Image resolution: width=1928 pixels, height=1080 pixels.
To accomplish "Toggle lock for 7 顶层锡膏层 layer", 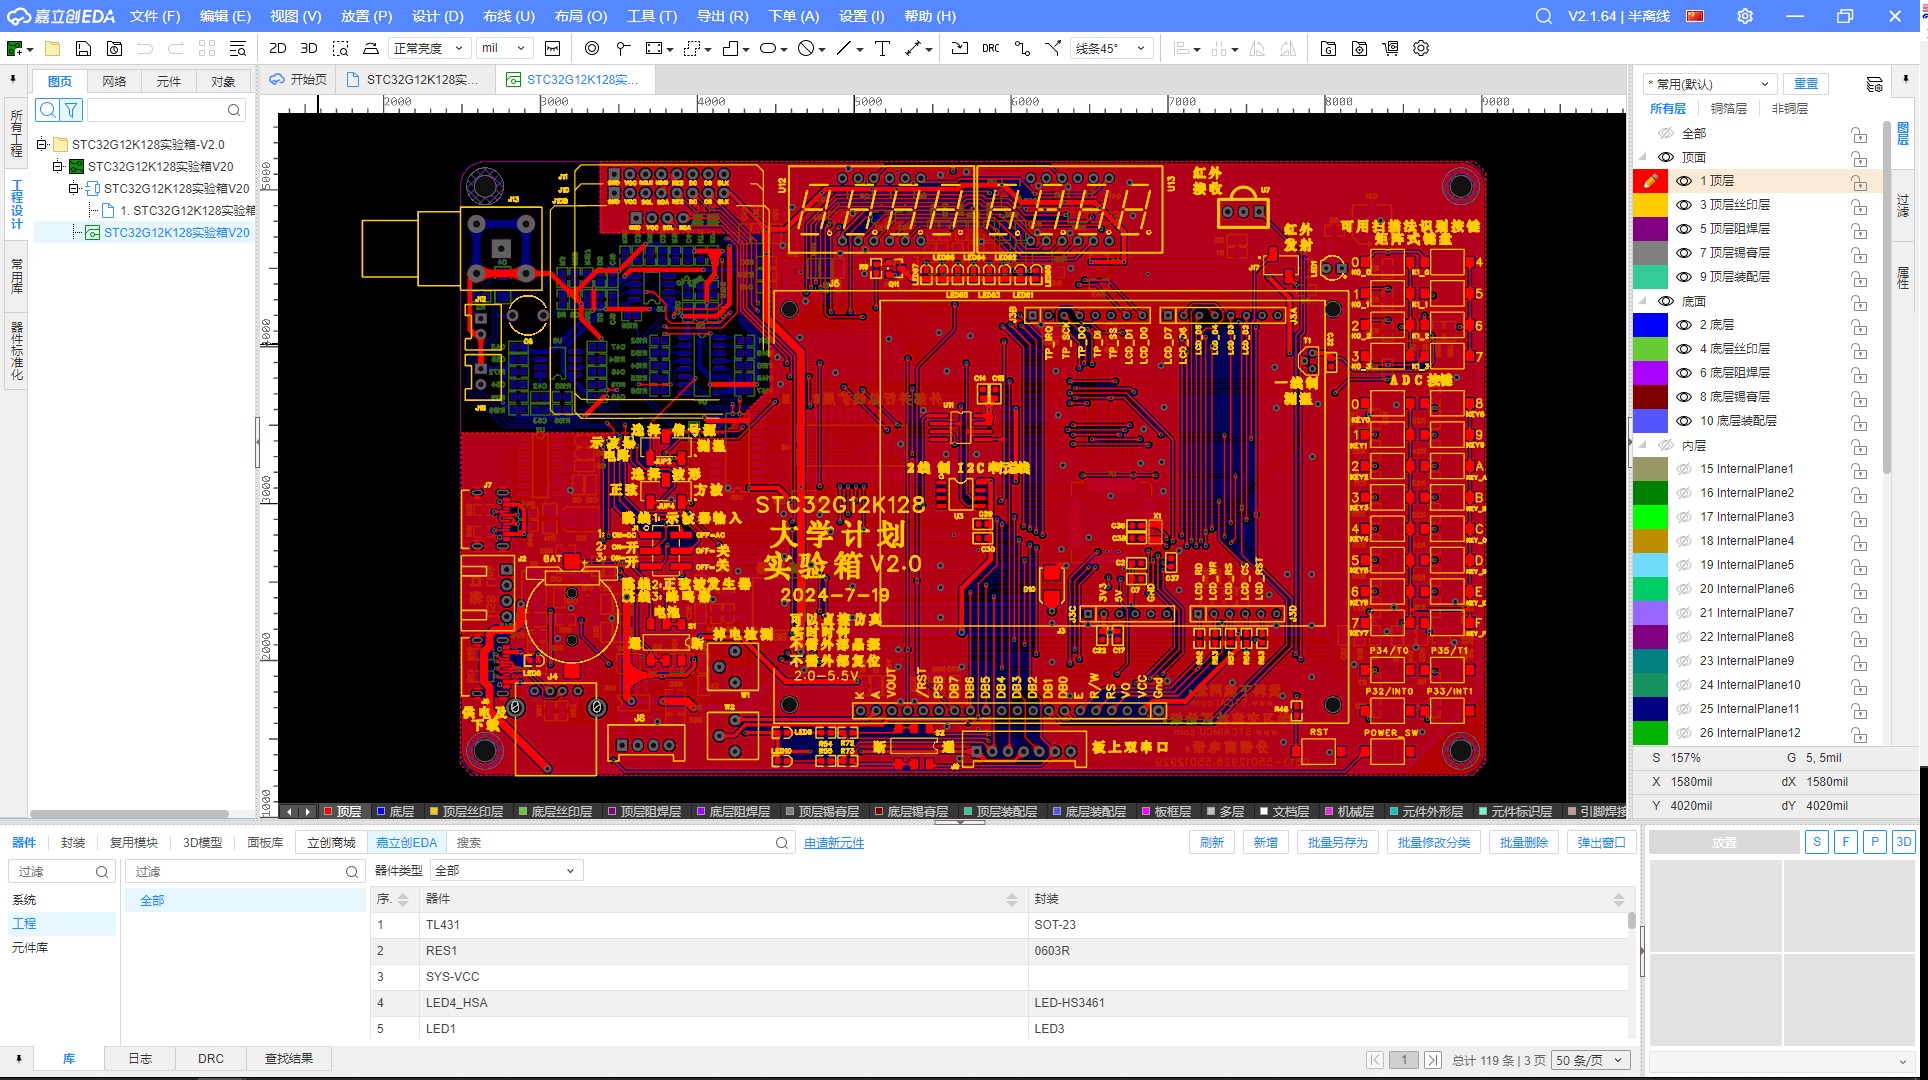I will coord(1859,254).
